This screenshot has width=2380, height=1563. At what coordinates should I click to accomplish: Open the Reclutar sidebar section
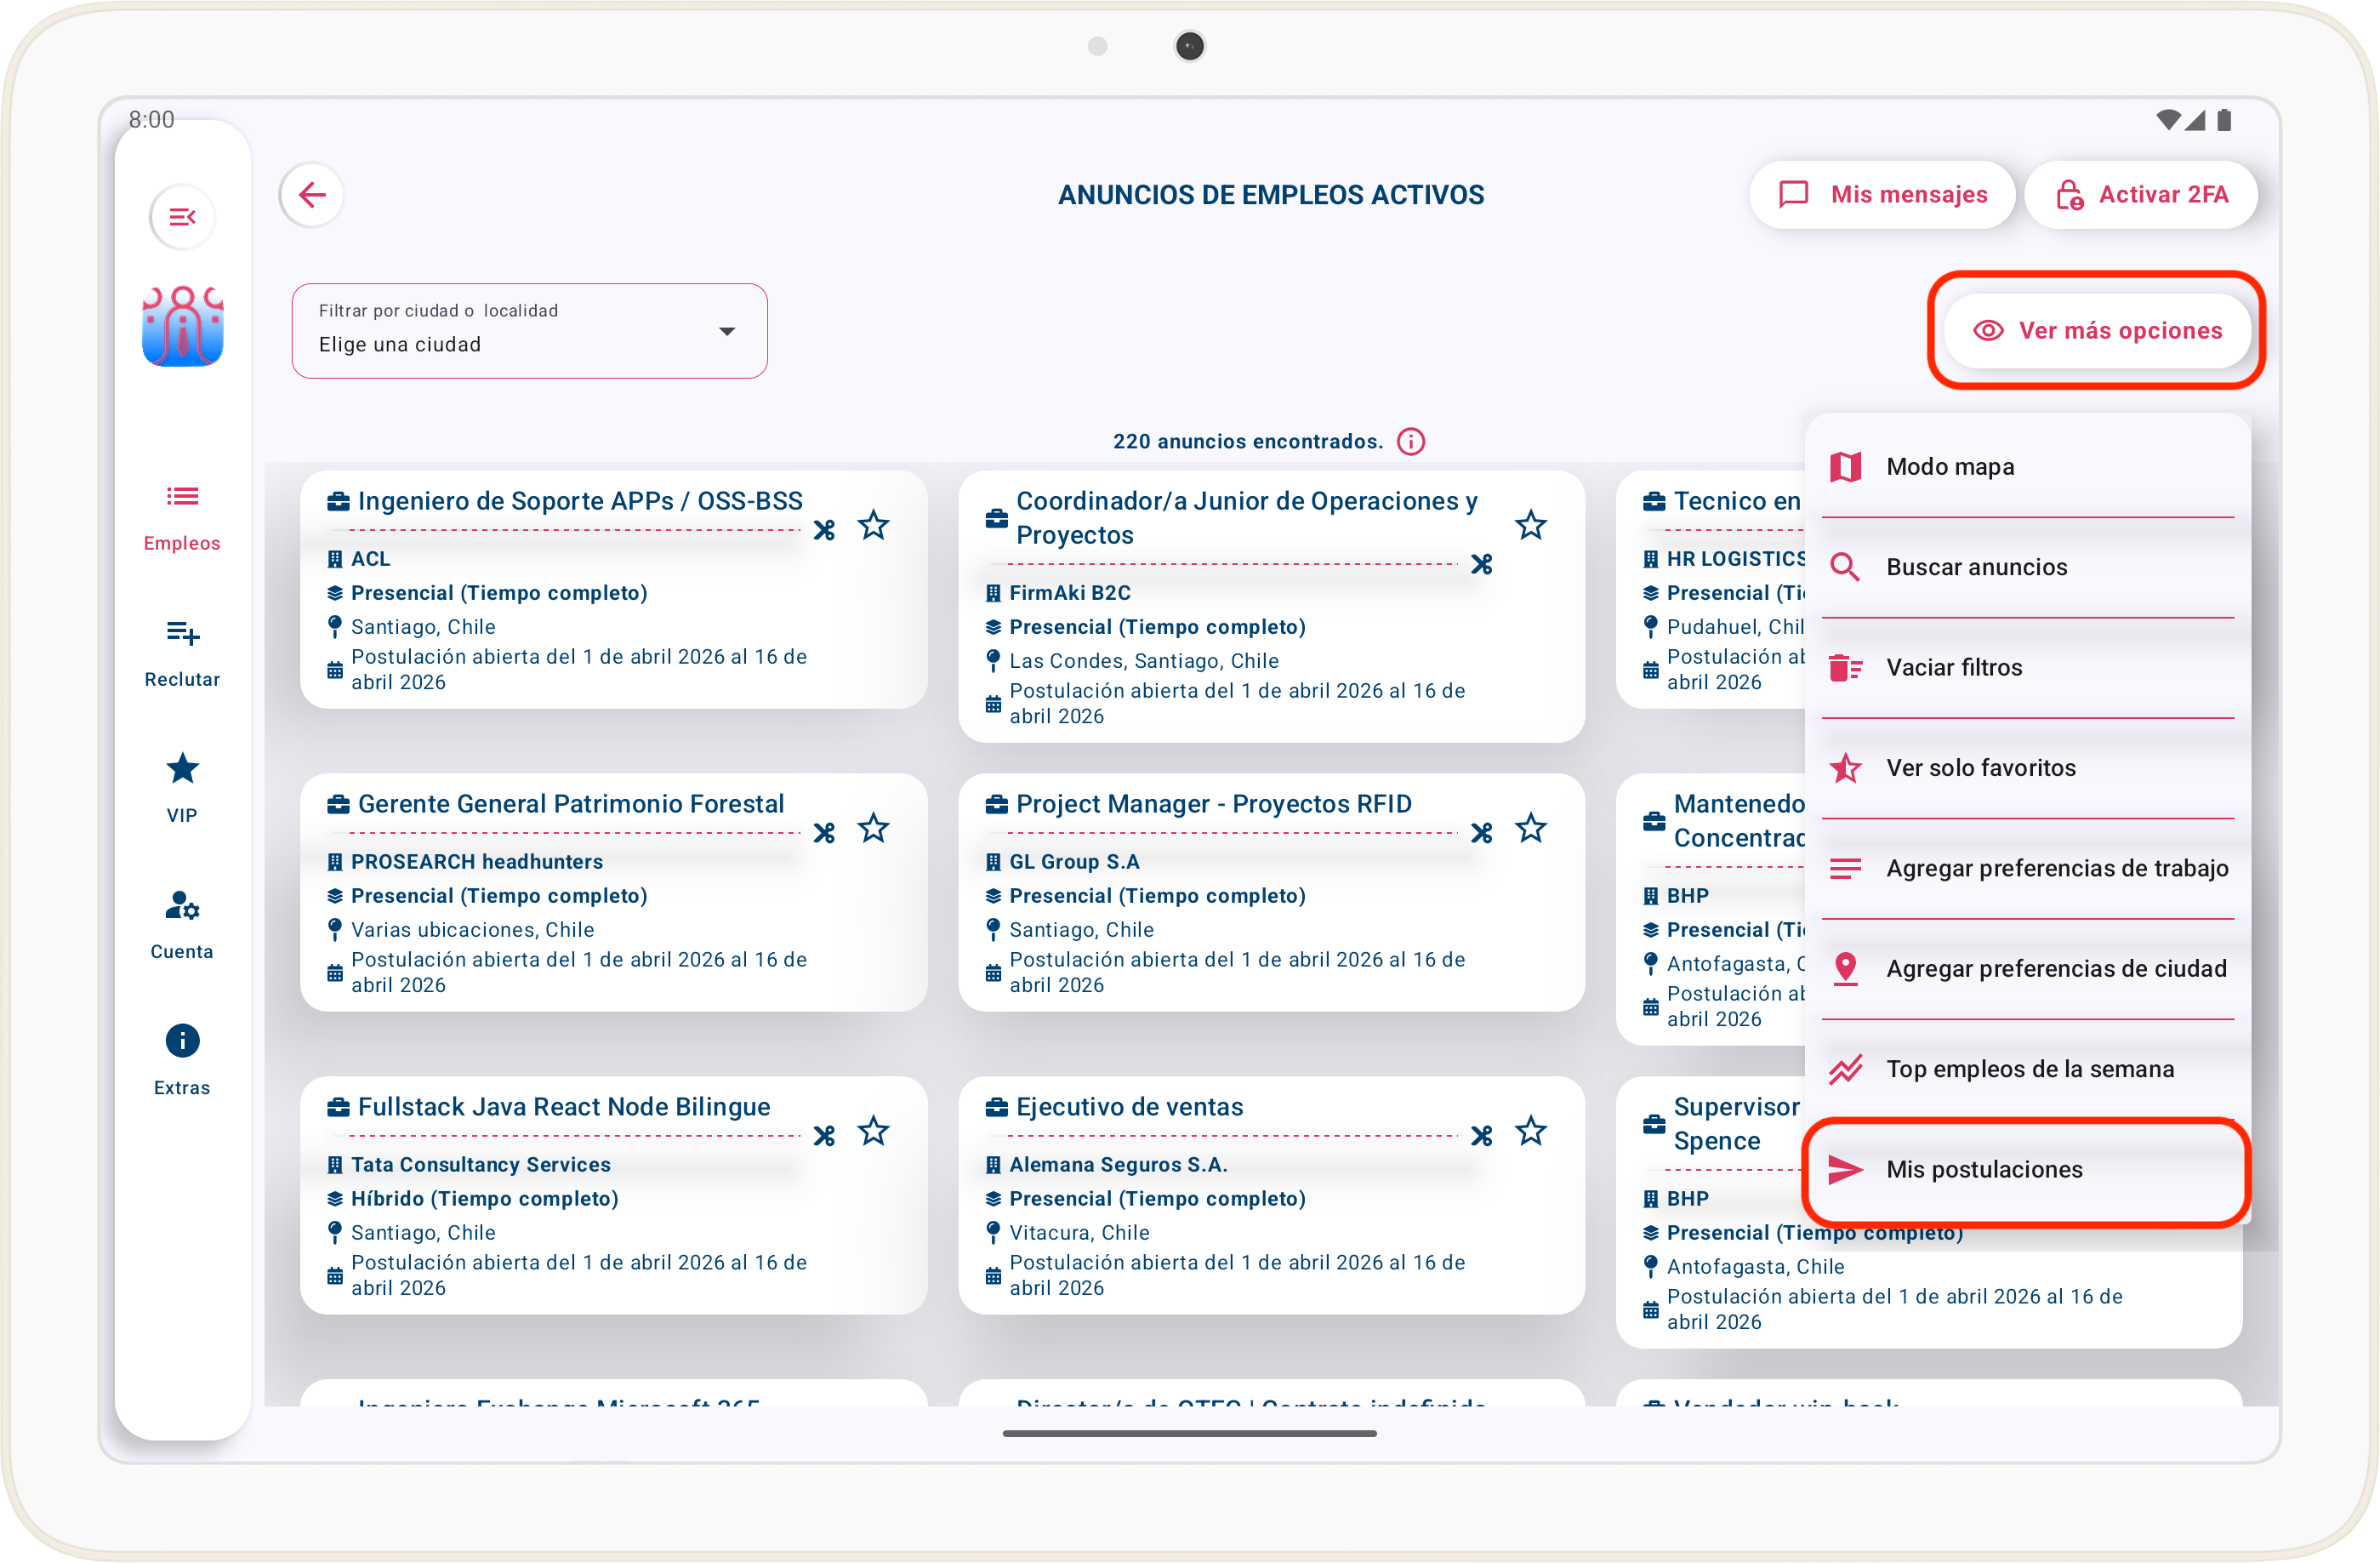pos(182,651)
